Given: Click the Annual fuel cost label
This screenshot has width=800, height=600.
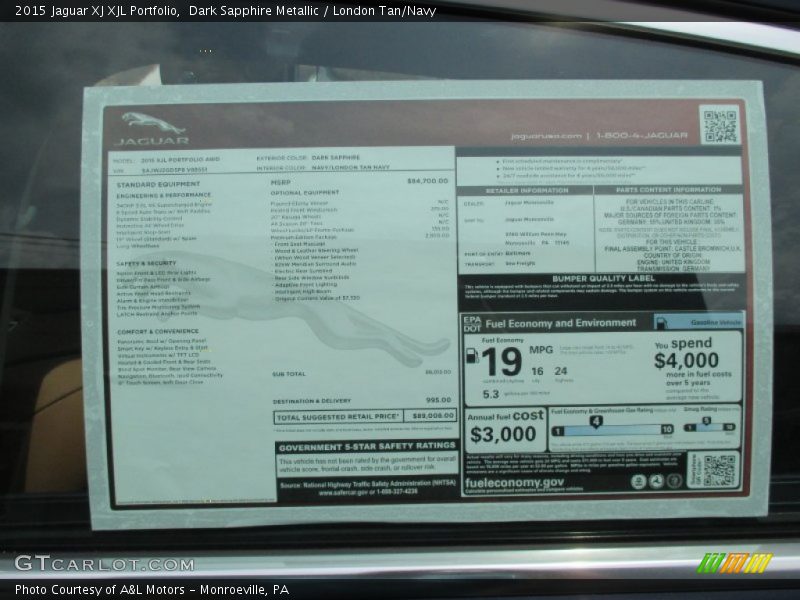Looking at the screenshot, I should [505, 416].
